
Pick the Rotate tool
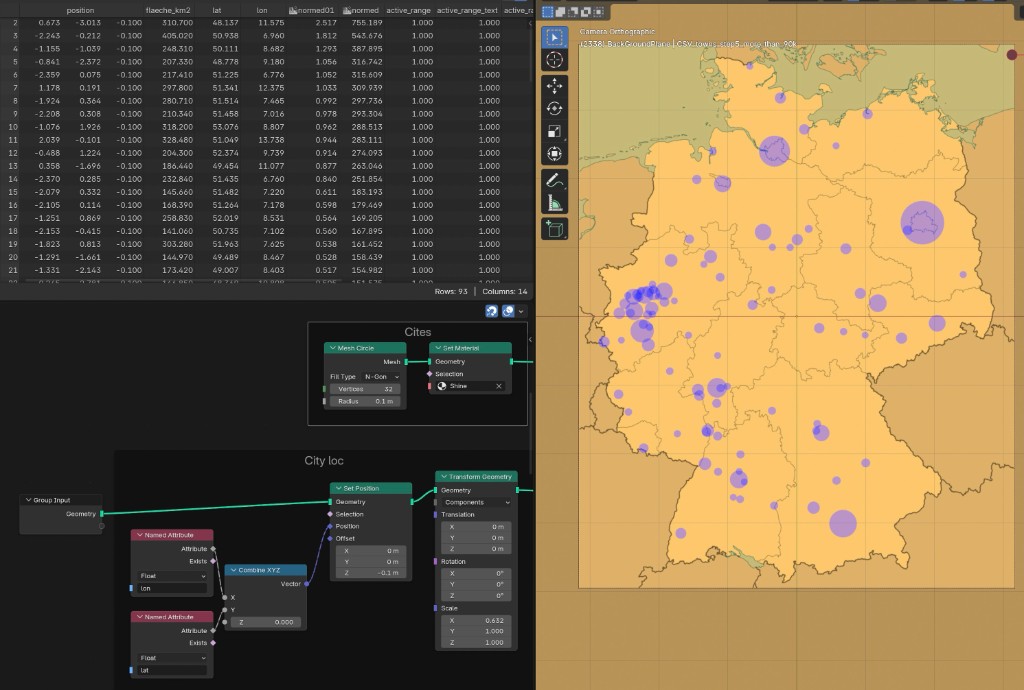(554, 109)
